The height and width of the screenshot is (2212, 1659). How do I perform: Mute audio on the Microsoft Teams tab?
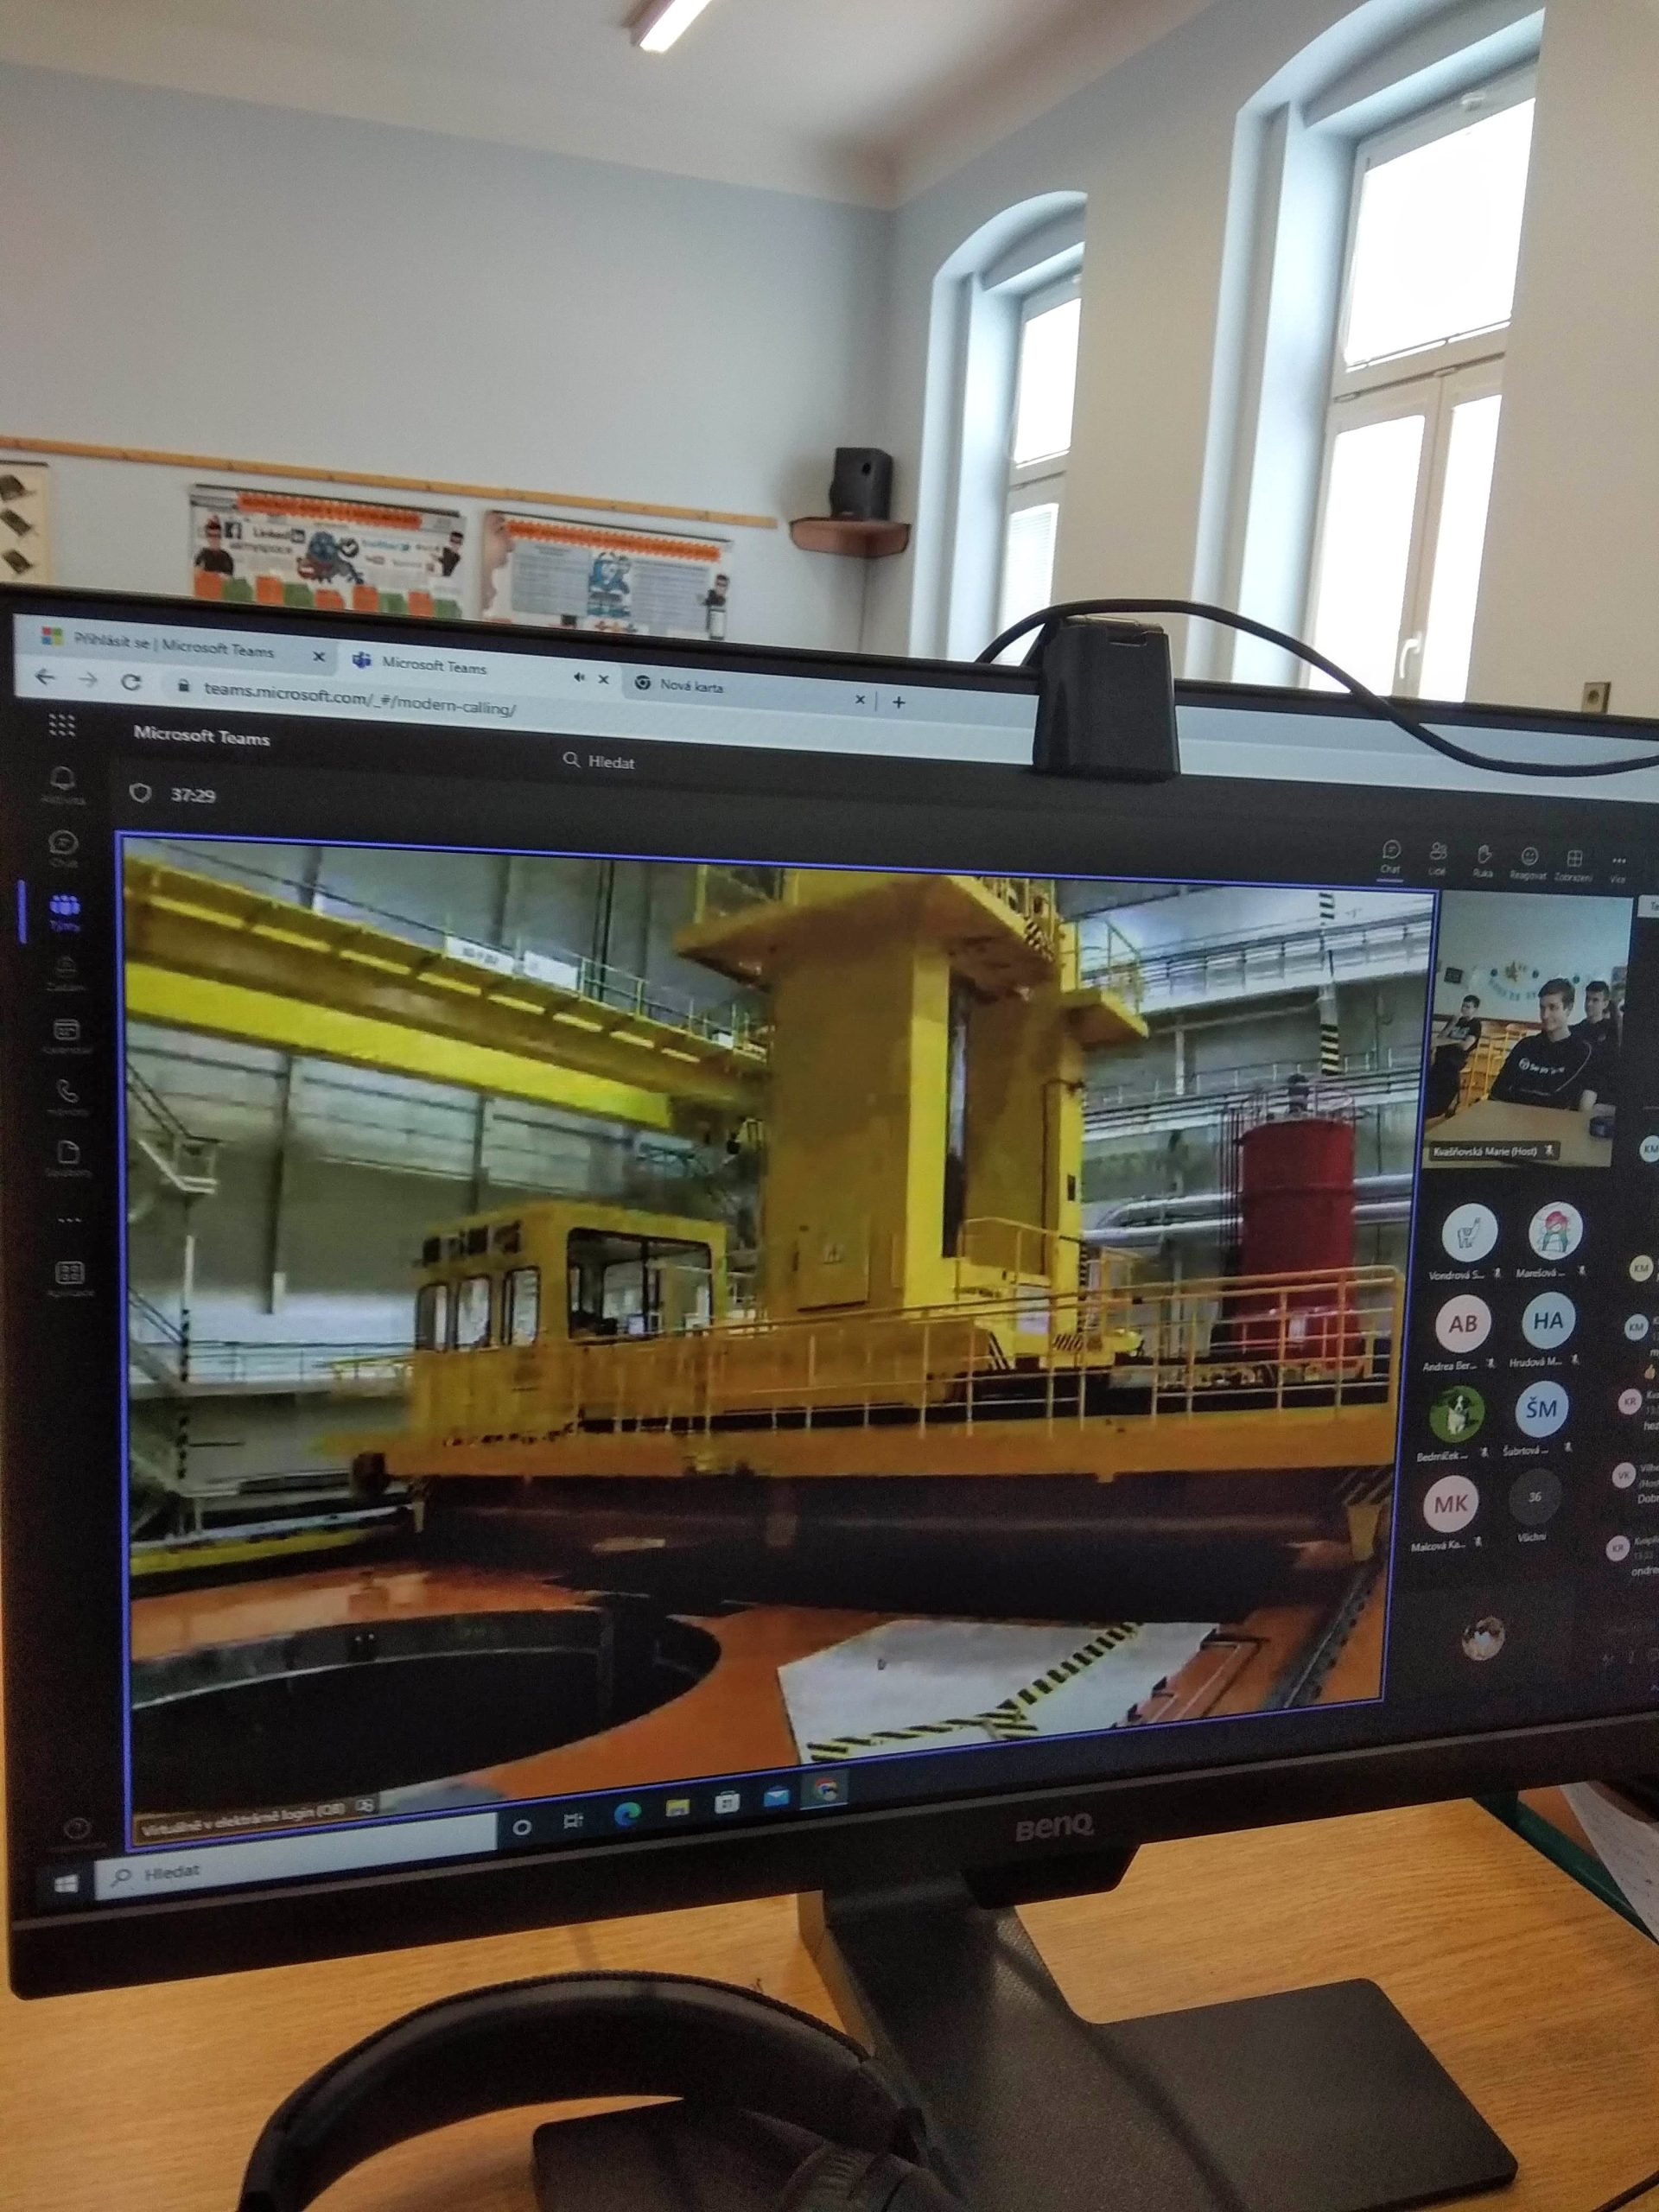578,677
